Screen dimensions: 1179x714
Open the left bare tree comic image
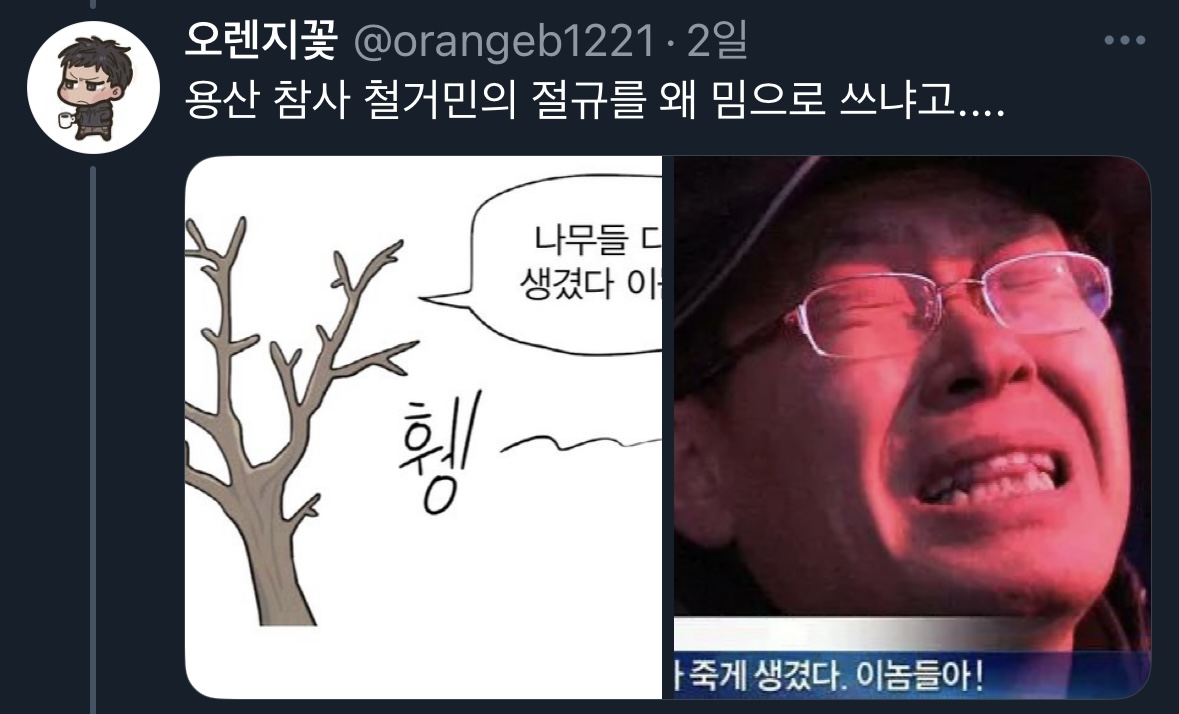[x=423, y=427]
